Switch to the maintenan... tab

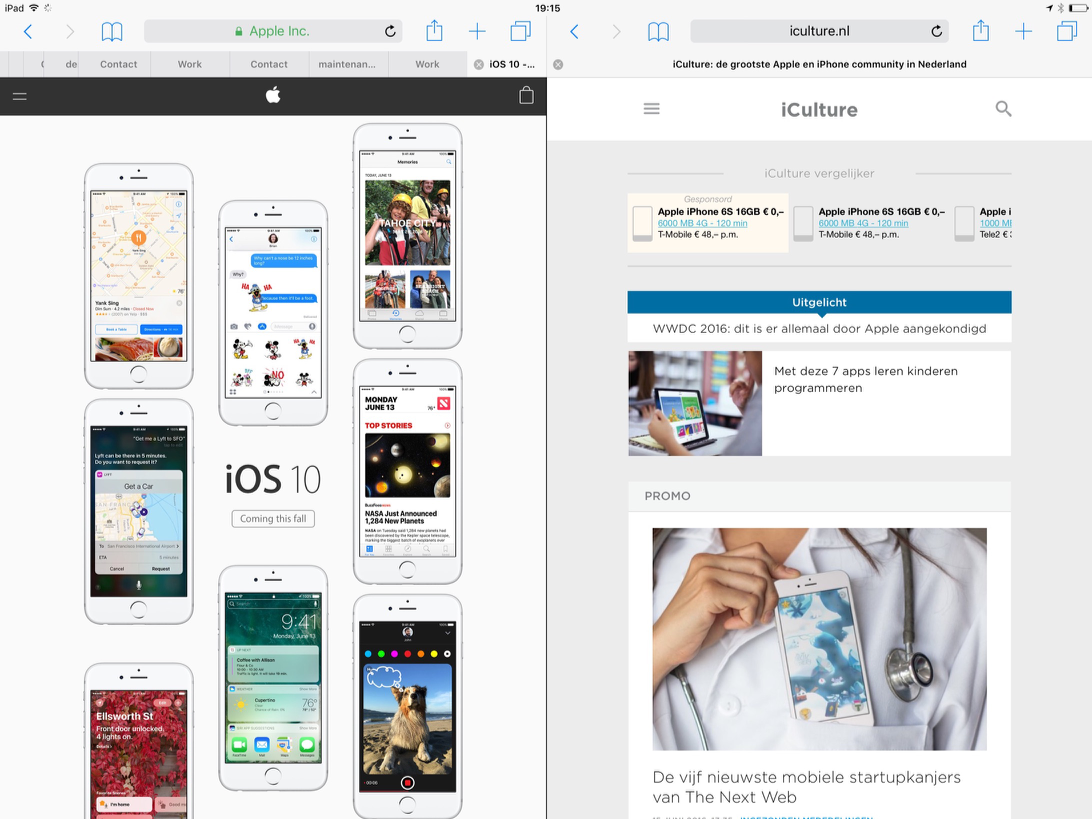347,64
